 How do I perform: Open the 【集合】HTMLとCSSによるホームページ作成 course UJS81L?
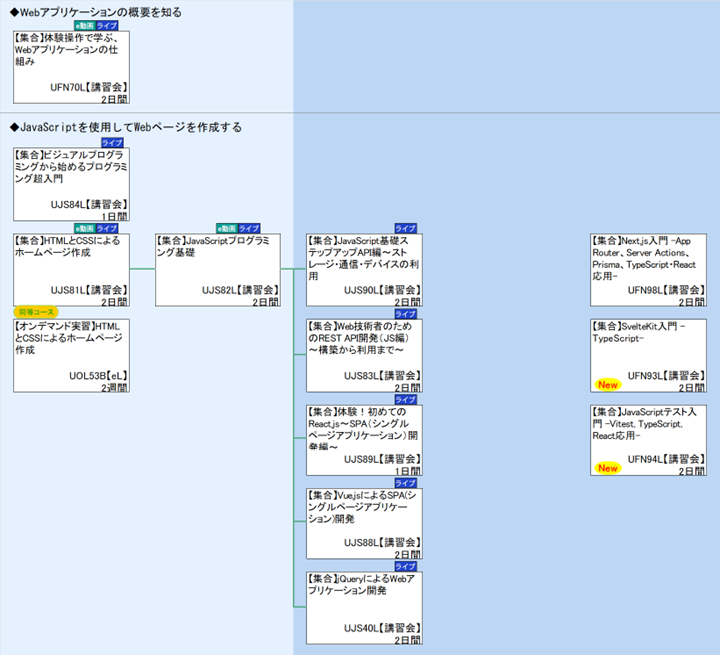[x=71, y=270]
